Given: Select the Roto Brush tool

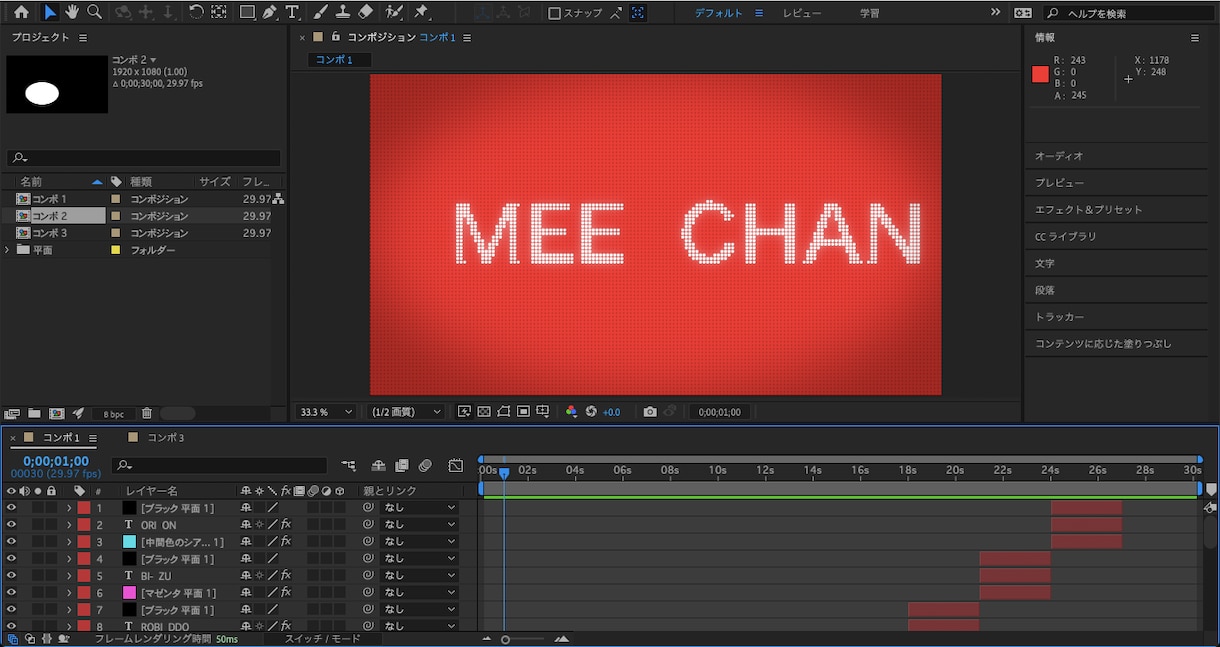Looking at the screenshot, I should click(394, 13).
